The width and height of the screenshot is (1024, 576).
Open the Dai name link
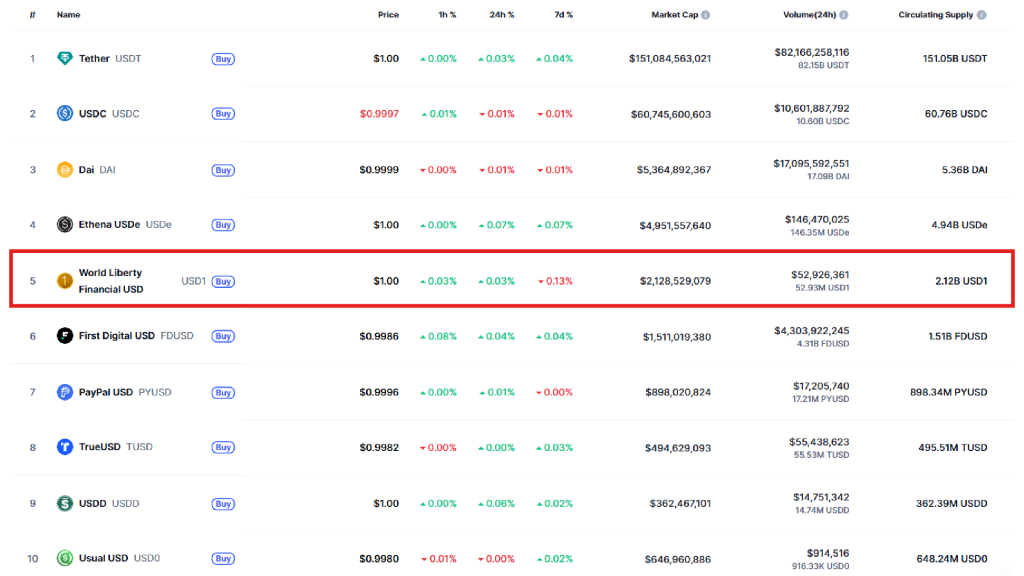pos(86,169)
